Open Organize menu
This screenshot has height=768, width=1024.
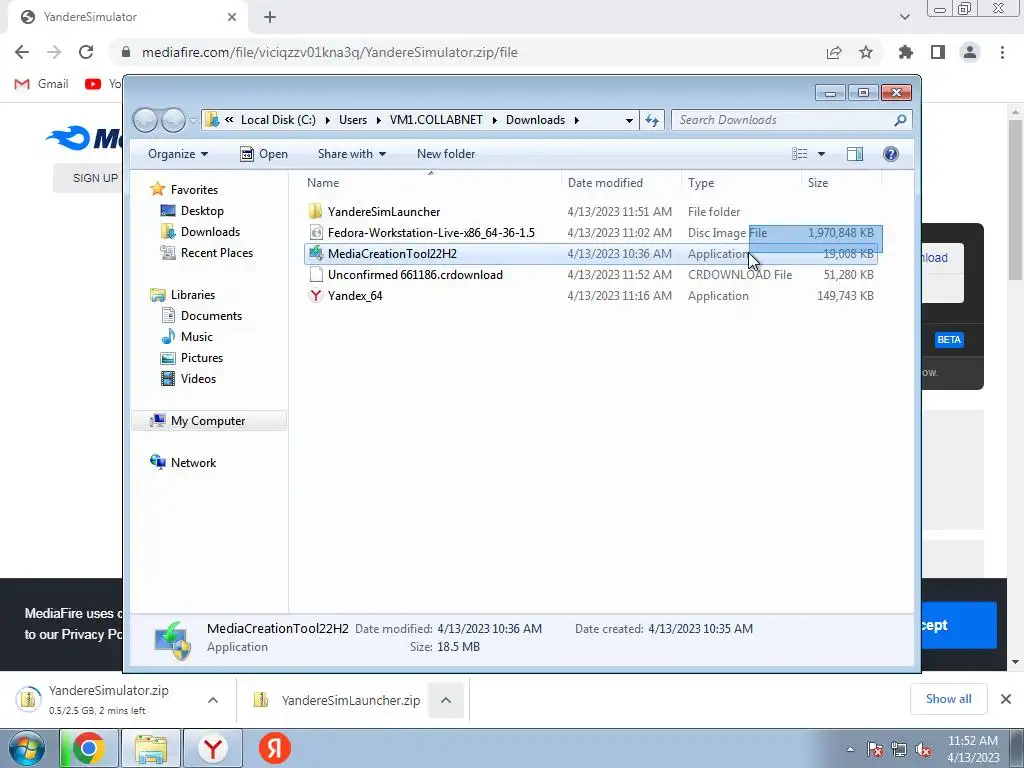click(x=178, y=154)
